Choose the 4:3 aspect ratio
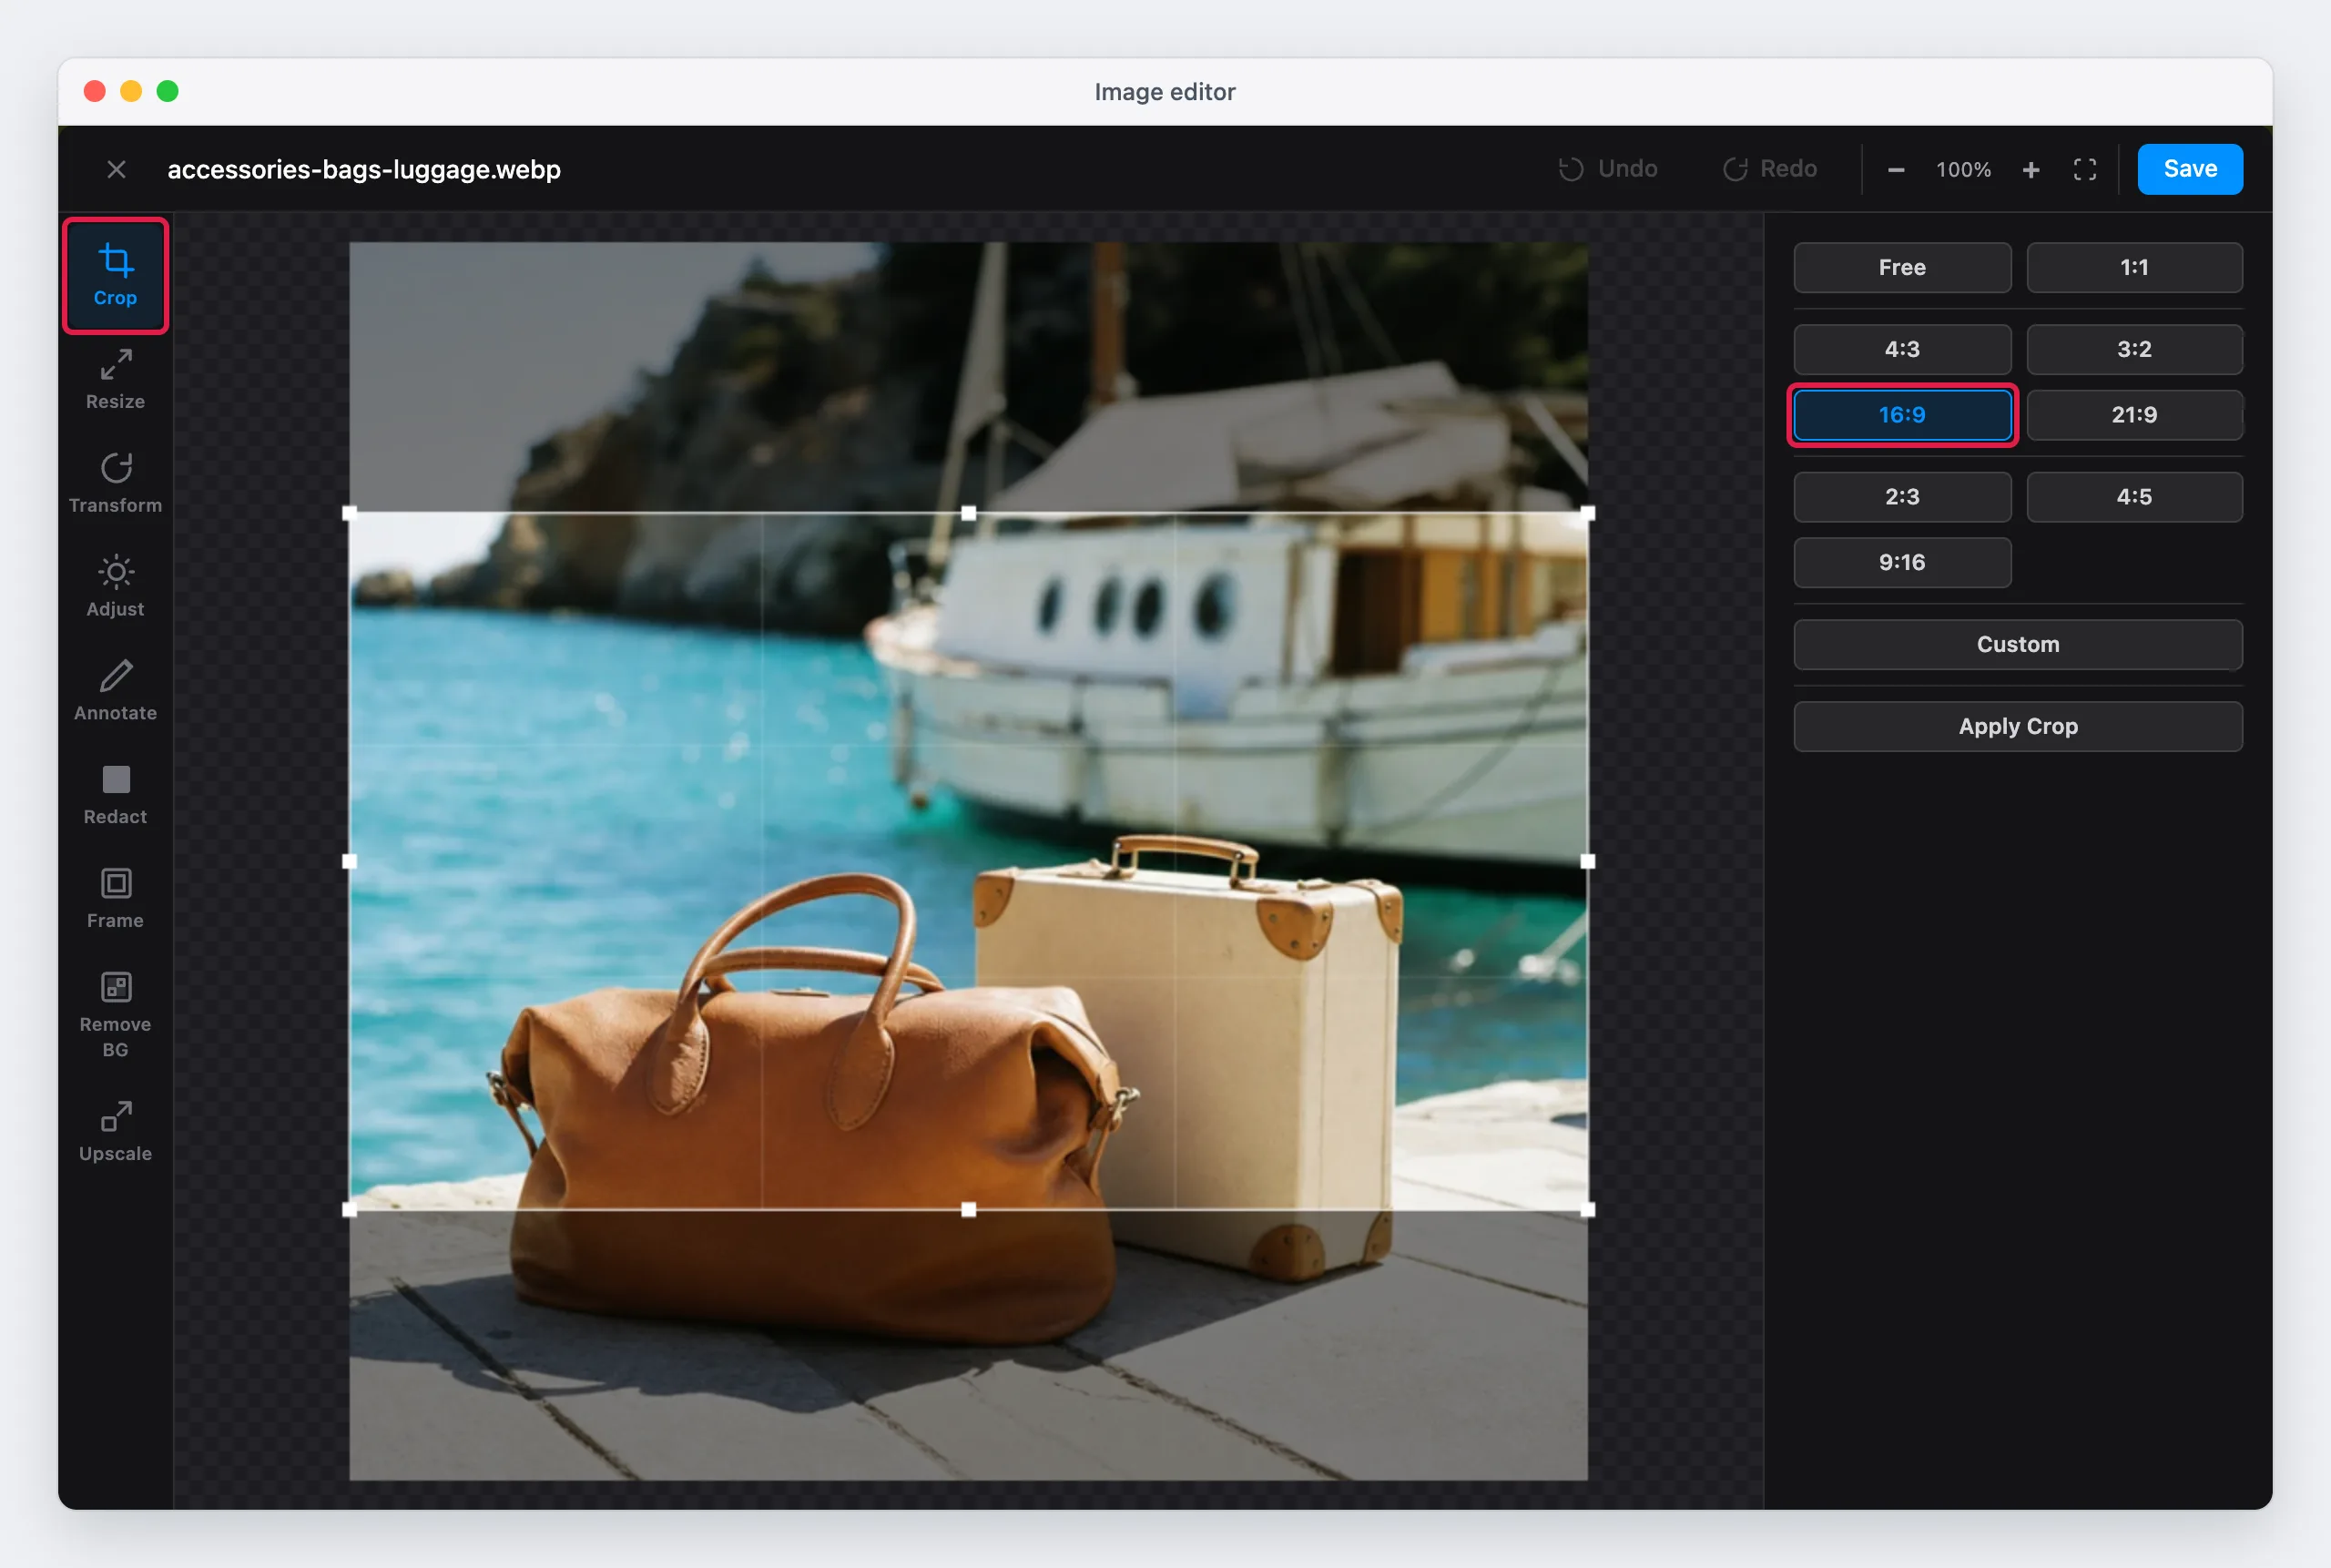This screenshot has height=1568, width=2331. (1901, 349)
